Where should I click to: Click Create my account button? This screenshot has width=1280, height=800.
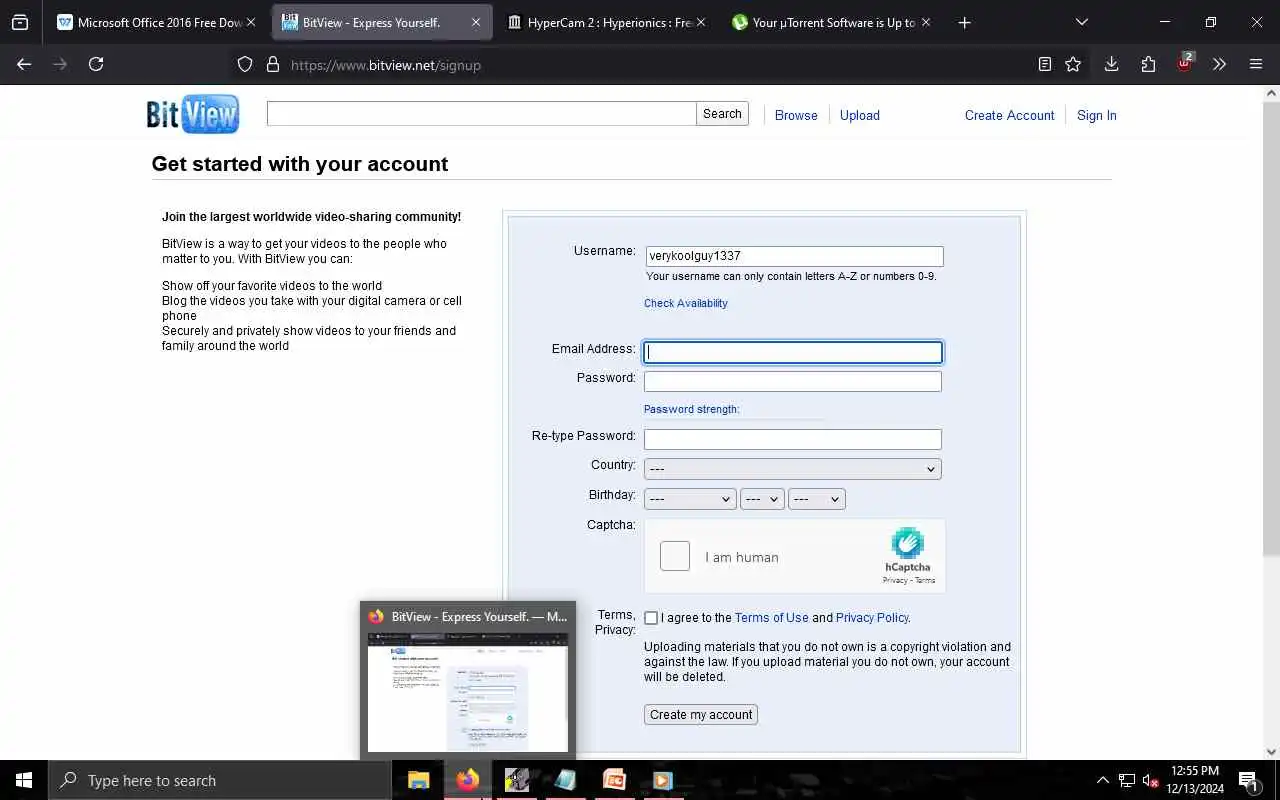click(x=701, y=714)
